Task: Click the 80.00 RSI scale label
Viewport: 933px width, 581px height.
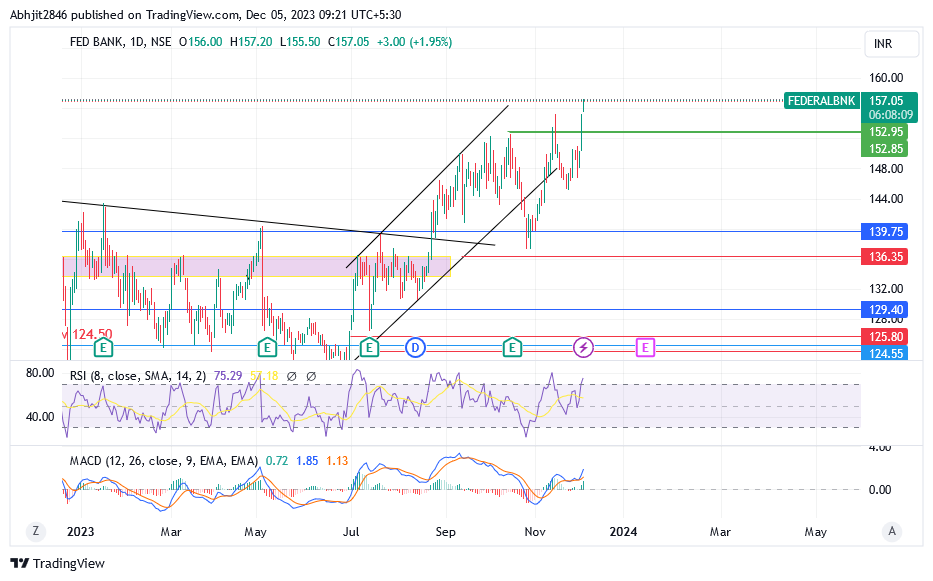Action: click(x=40, y=373)
